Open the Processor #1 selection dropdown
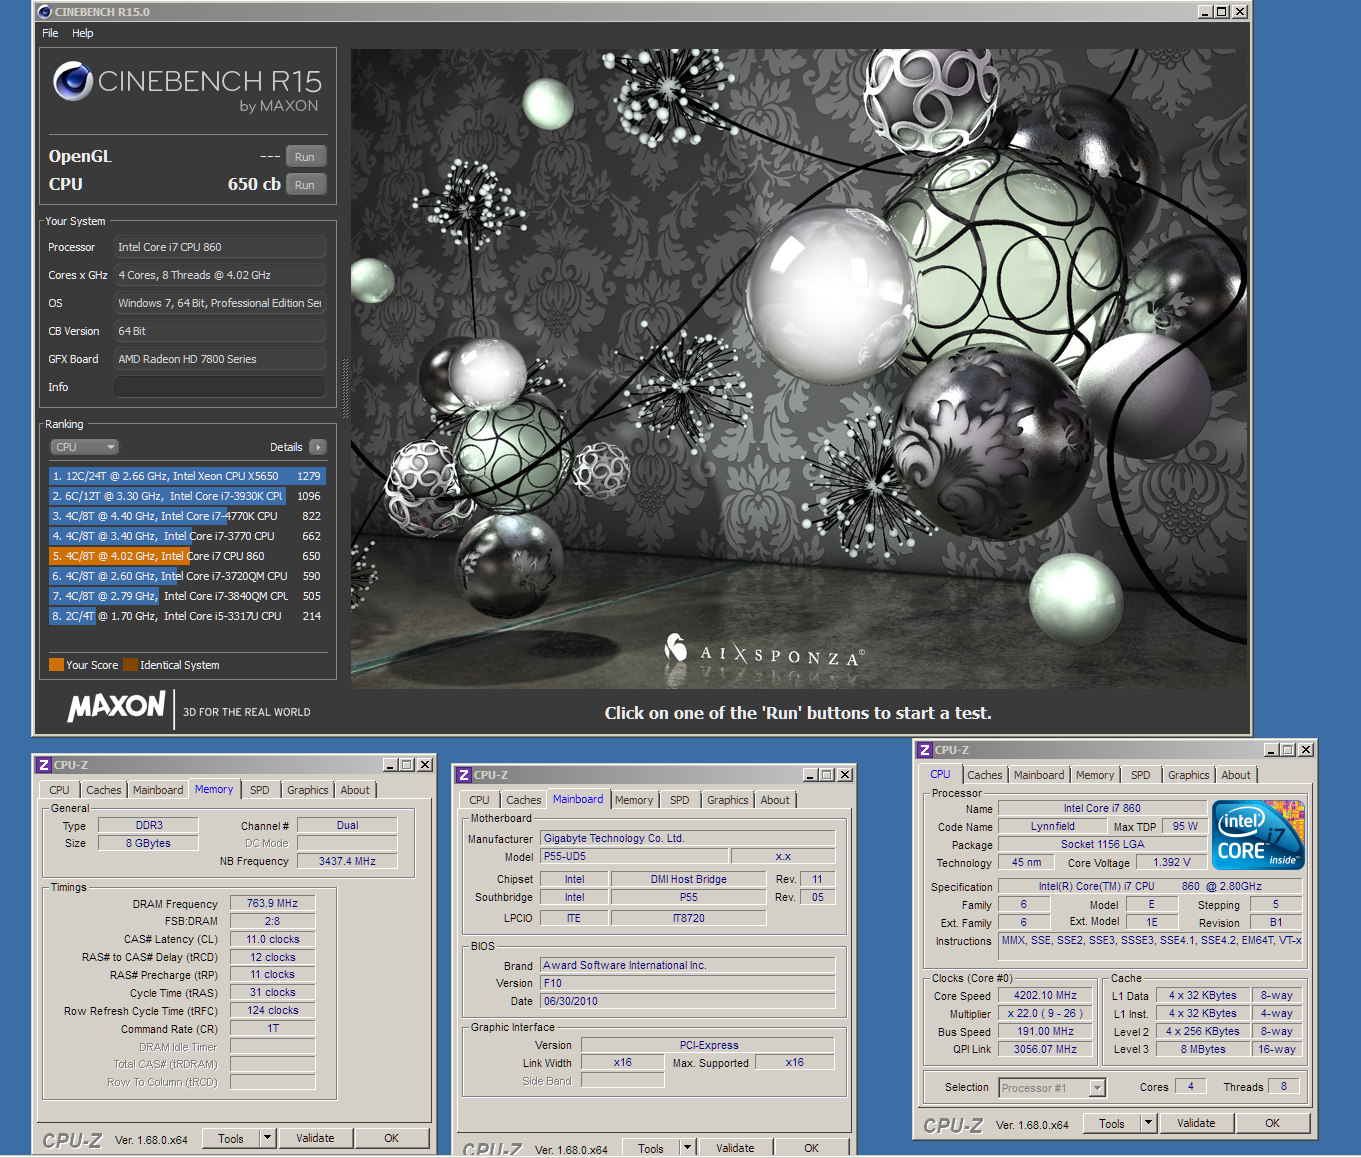This screenshot has height=1158, width=1361. [x=1052, y=1088]
